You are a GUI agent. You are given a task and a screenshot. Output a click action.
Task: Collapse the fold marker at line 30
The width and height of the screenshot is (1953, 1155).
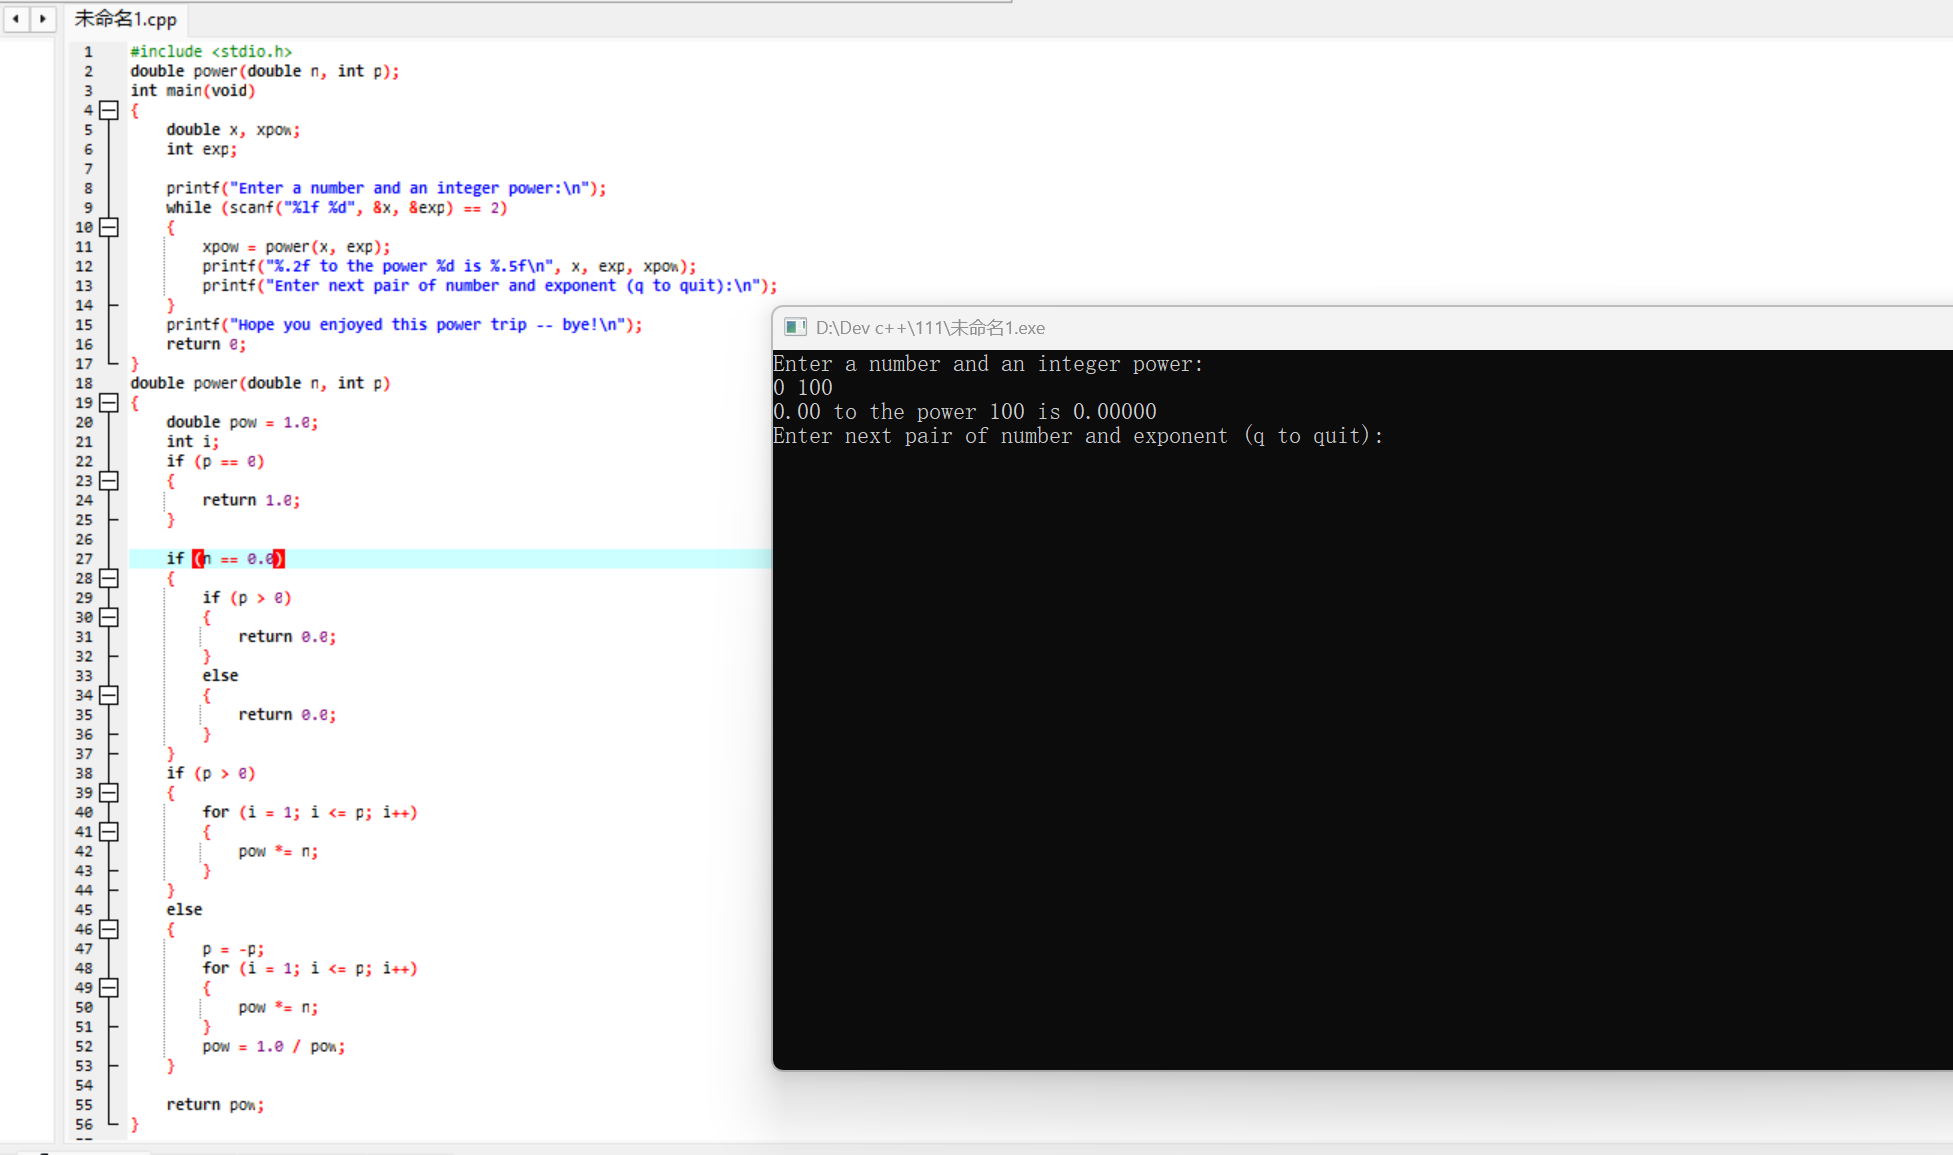[x=109, y=617]
